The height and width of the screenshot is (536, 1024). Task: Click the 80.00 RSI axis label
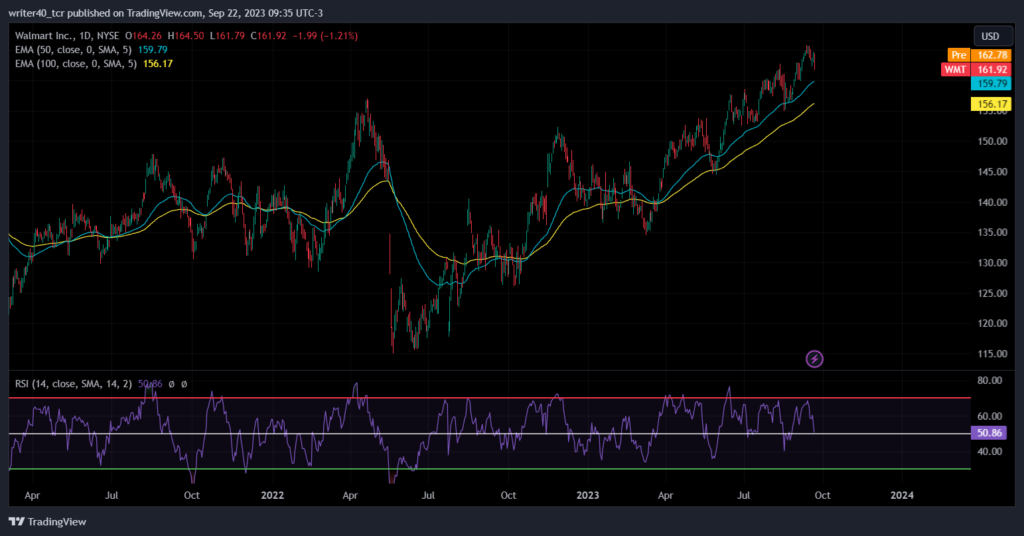click(989, 380)
